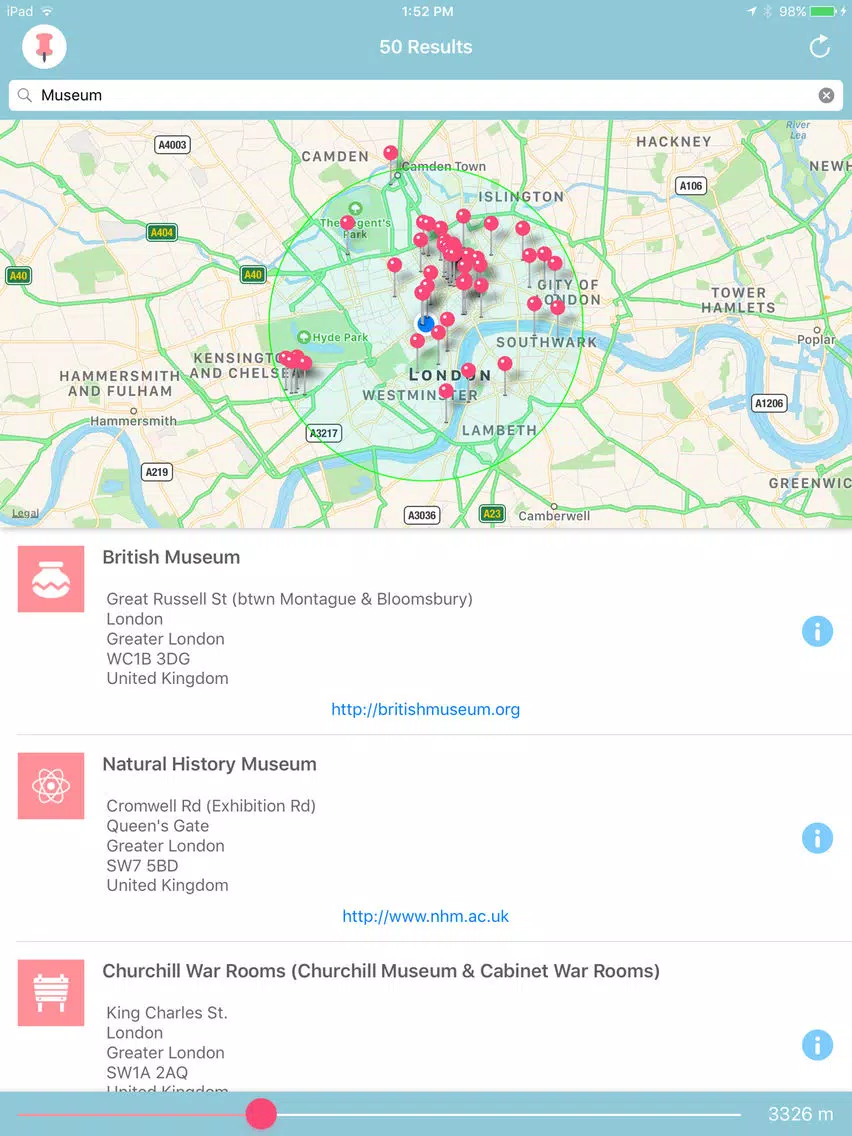The width and height of the screenshot is (852, 1136).
Task: Tap the A4003 road badge on map
Action: (x=172, y=145)
